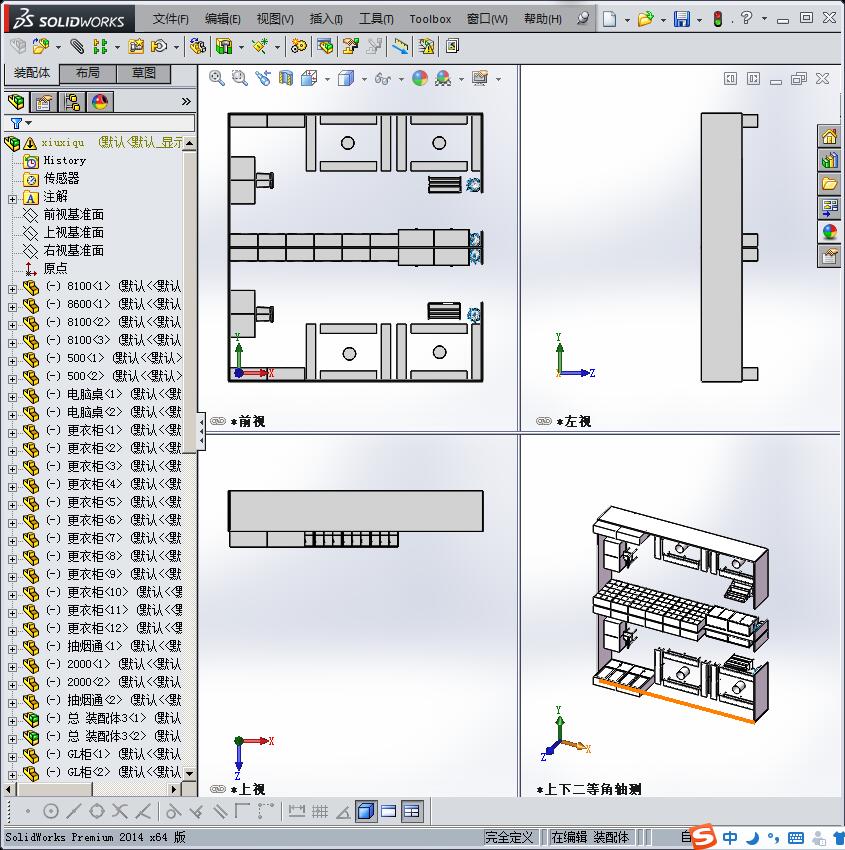Open the PropertyManager tab icon
845x850 pixels.
pyautogui.click(x=44, y=102)
